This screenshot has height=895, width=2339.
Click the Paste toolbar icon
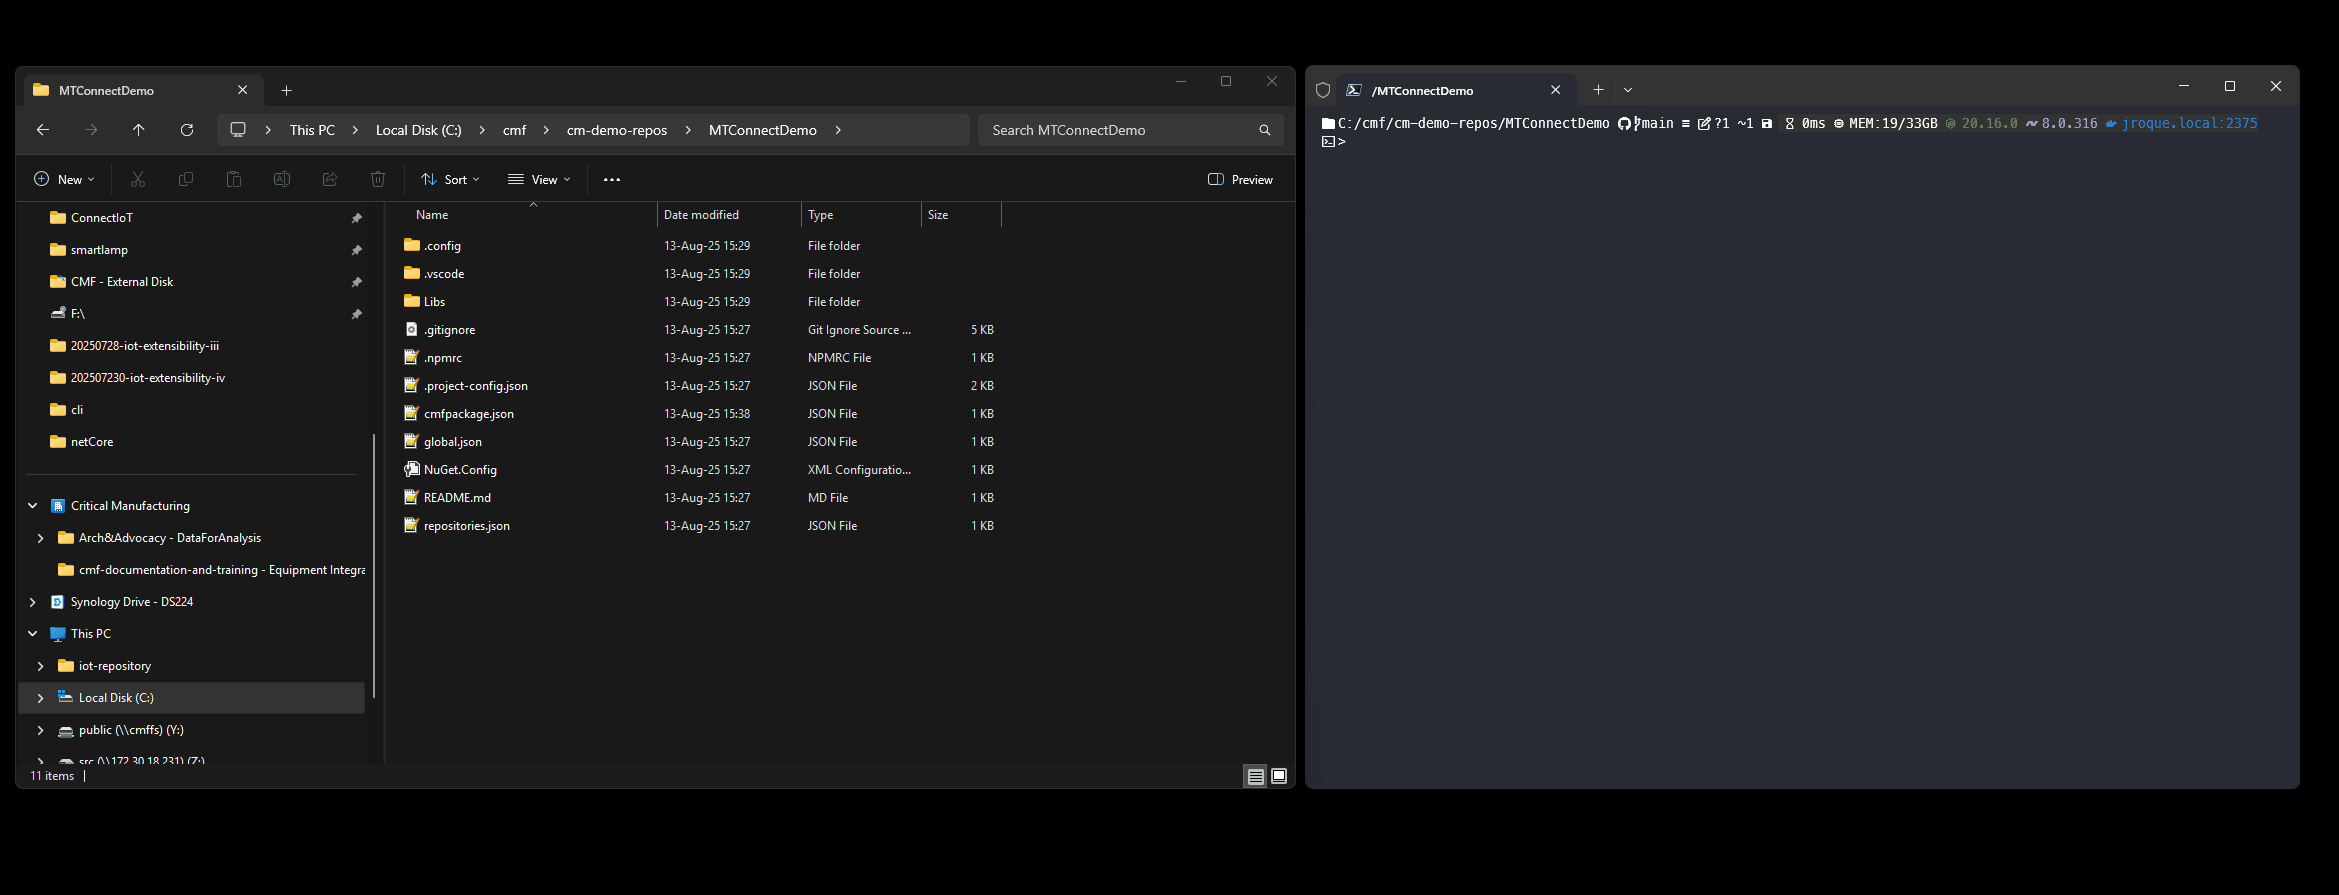[x=234, y=179]
